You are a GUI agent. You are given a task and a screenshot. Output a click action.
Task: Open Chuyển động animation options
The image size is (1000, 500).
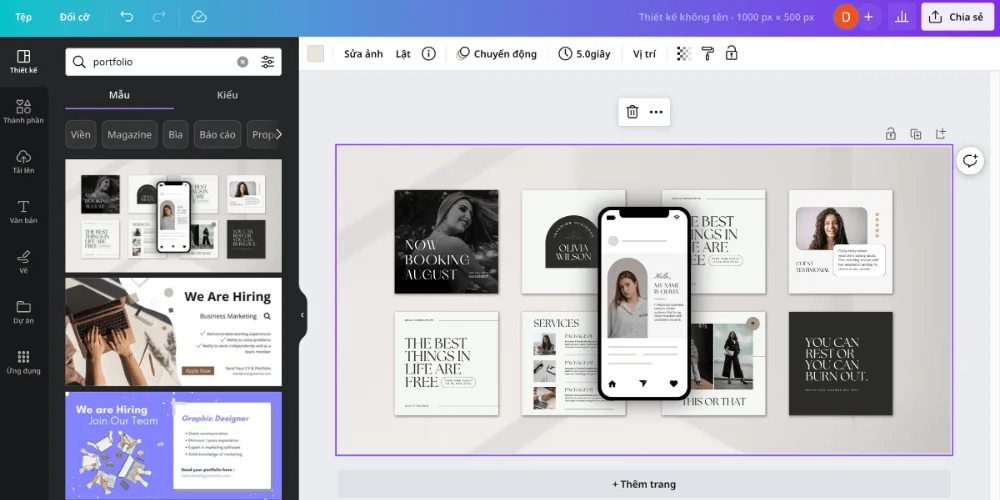(497, 54)
